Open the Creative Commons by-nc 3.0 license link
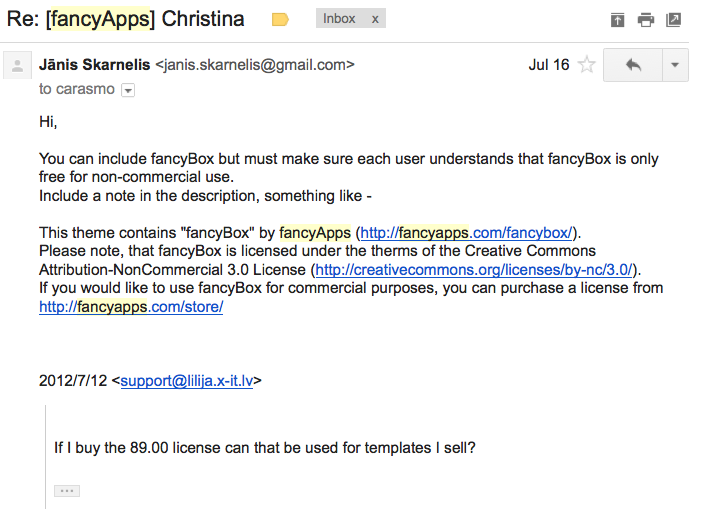 [x=474, y=270]
